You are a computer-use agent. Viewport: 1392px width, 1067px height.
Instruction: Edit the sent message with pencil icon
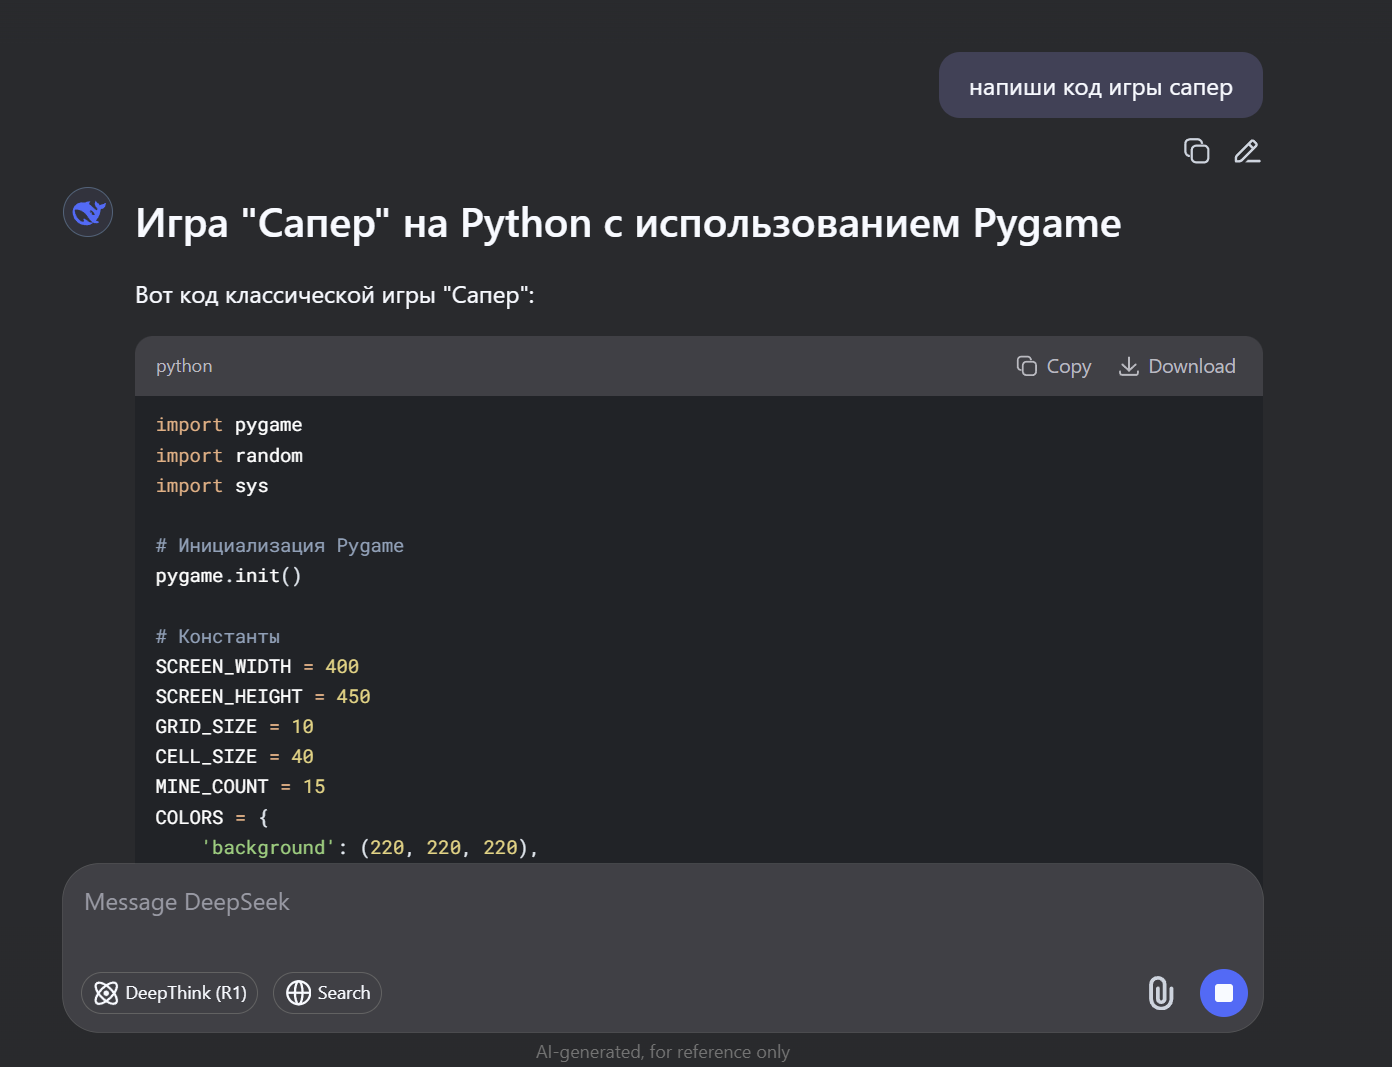(x=1247, y=151)
